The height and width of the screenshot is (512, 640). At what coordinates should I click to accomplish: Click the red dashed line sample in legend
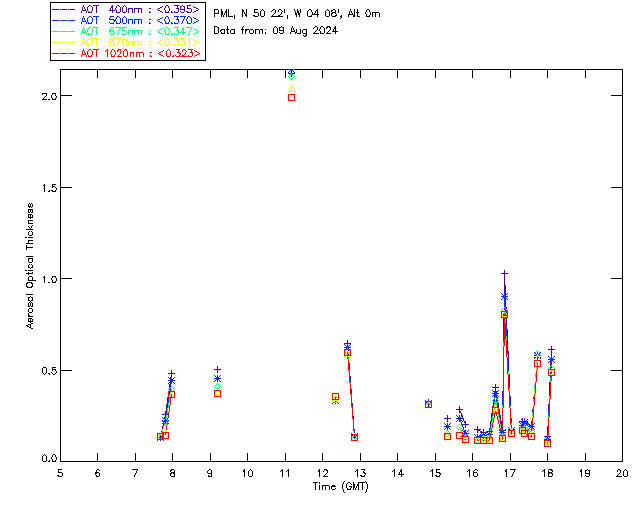64,53
